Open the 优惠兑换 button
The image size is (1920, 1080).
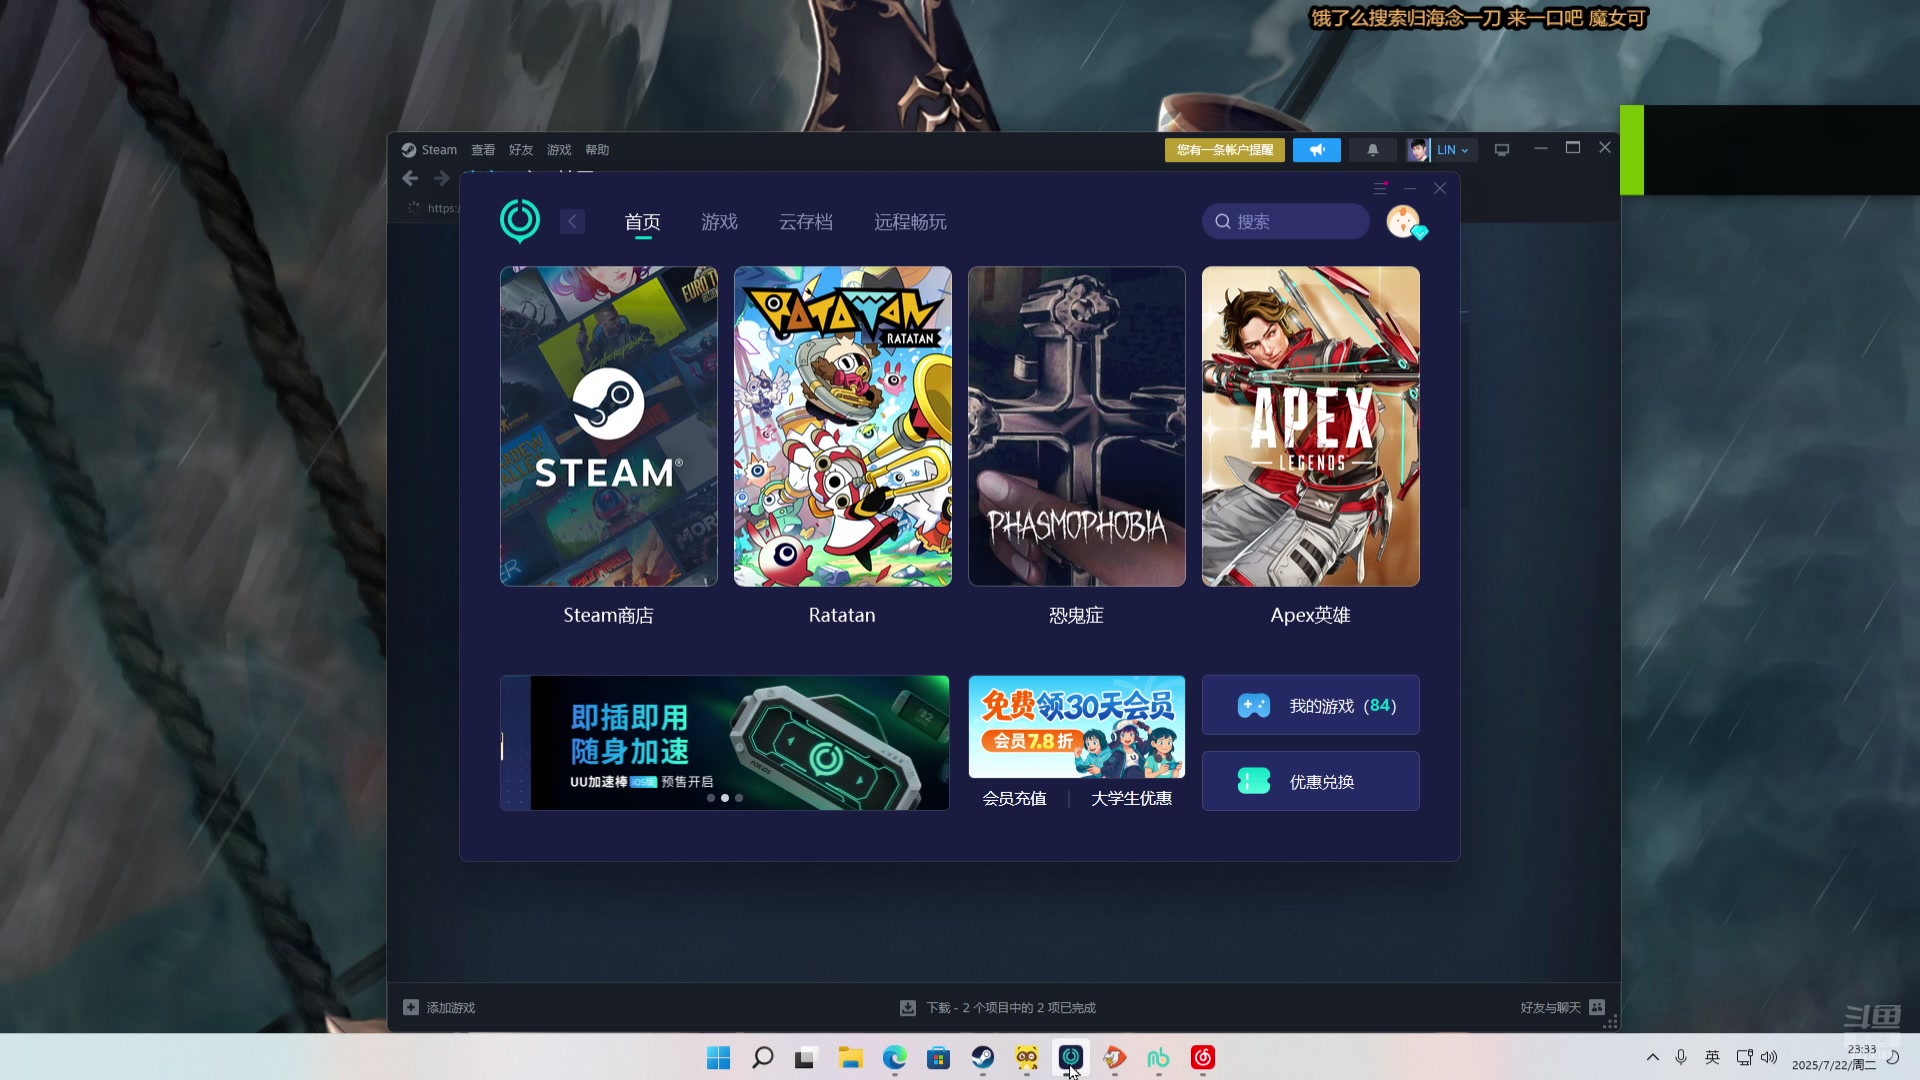point(1311,781)
